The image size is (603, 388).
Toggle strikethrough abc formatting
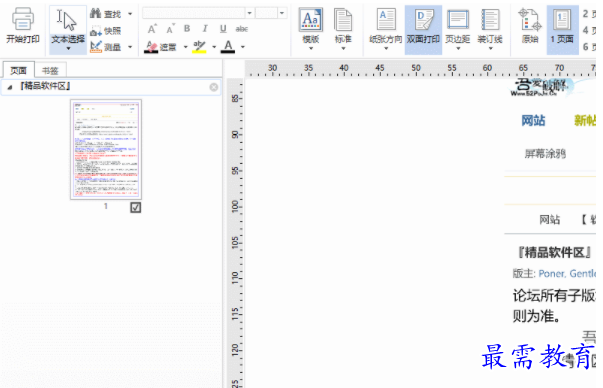pos(242,29)
